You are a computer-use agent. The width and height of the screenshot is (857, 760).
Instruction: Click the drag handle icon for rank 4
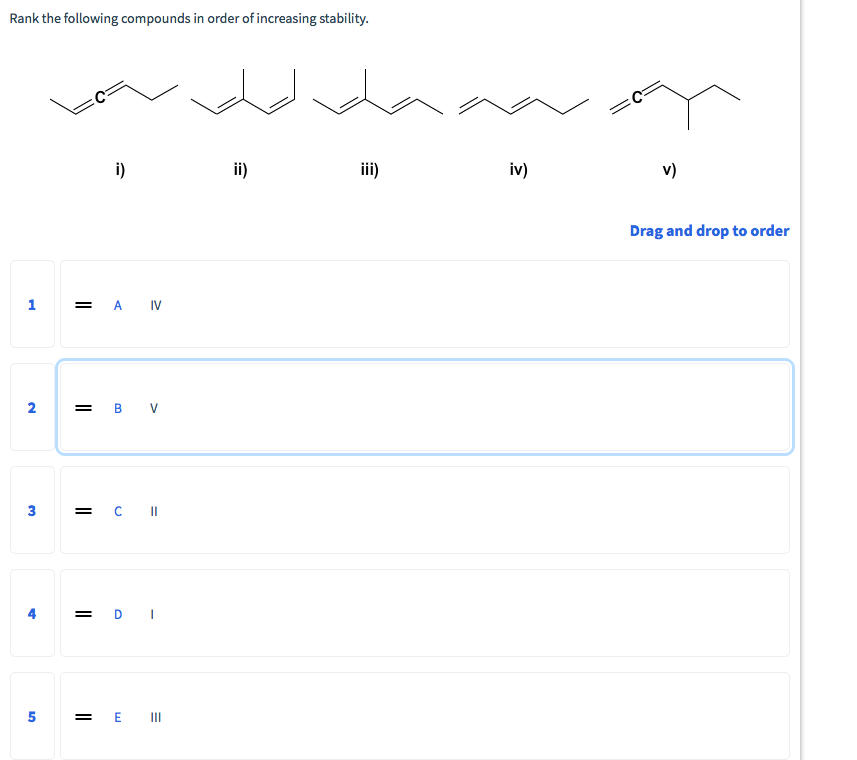pos(82,614)
